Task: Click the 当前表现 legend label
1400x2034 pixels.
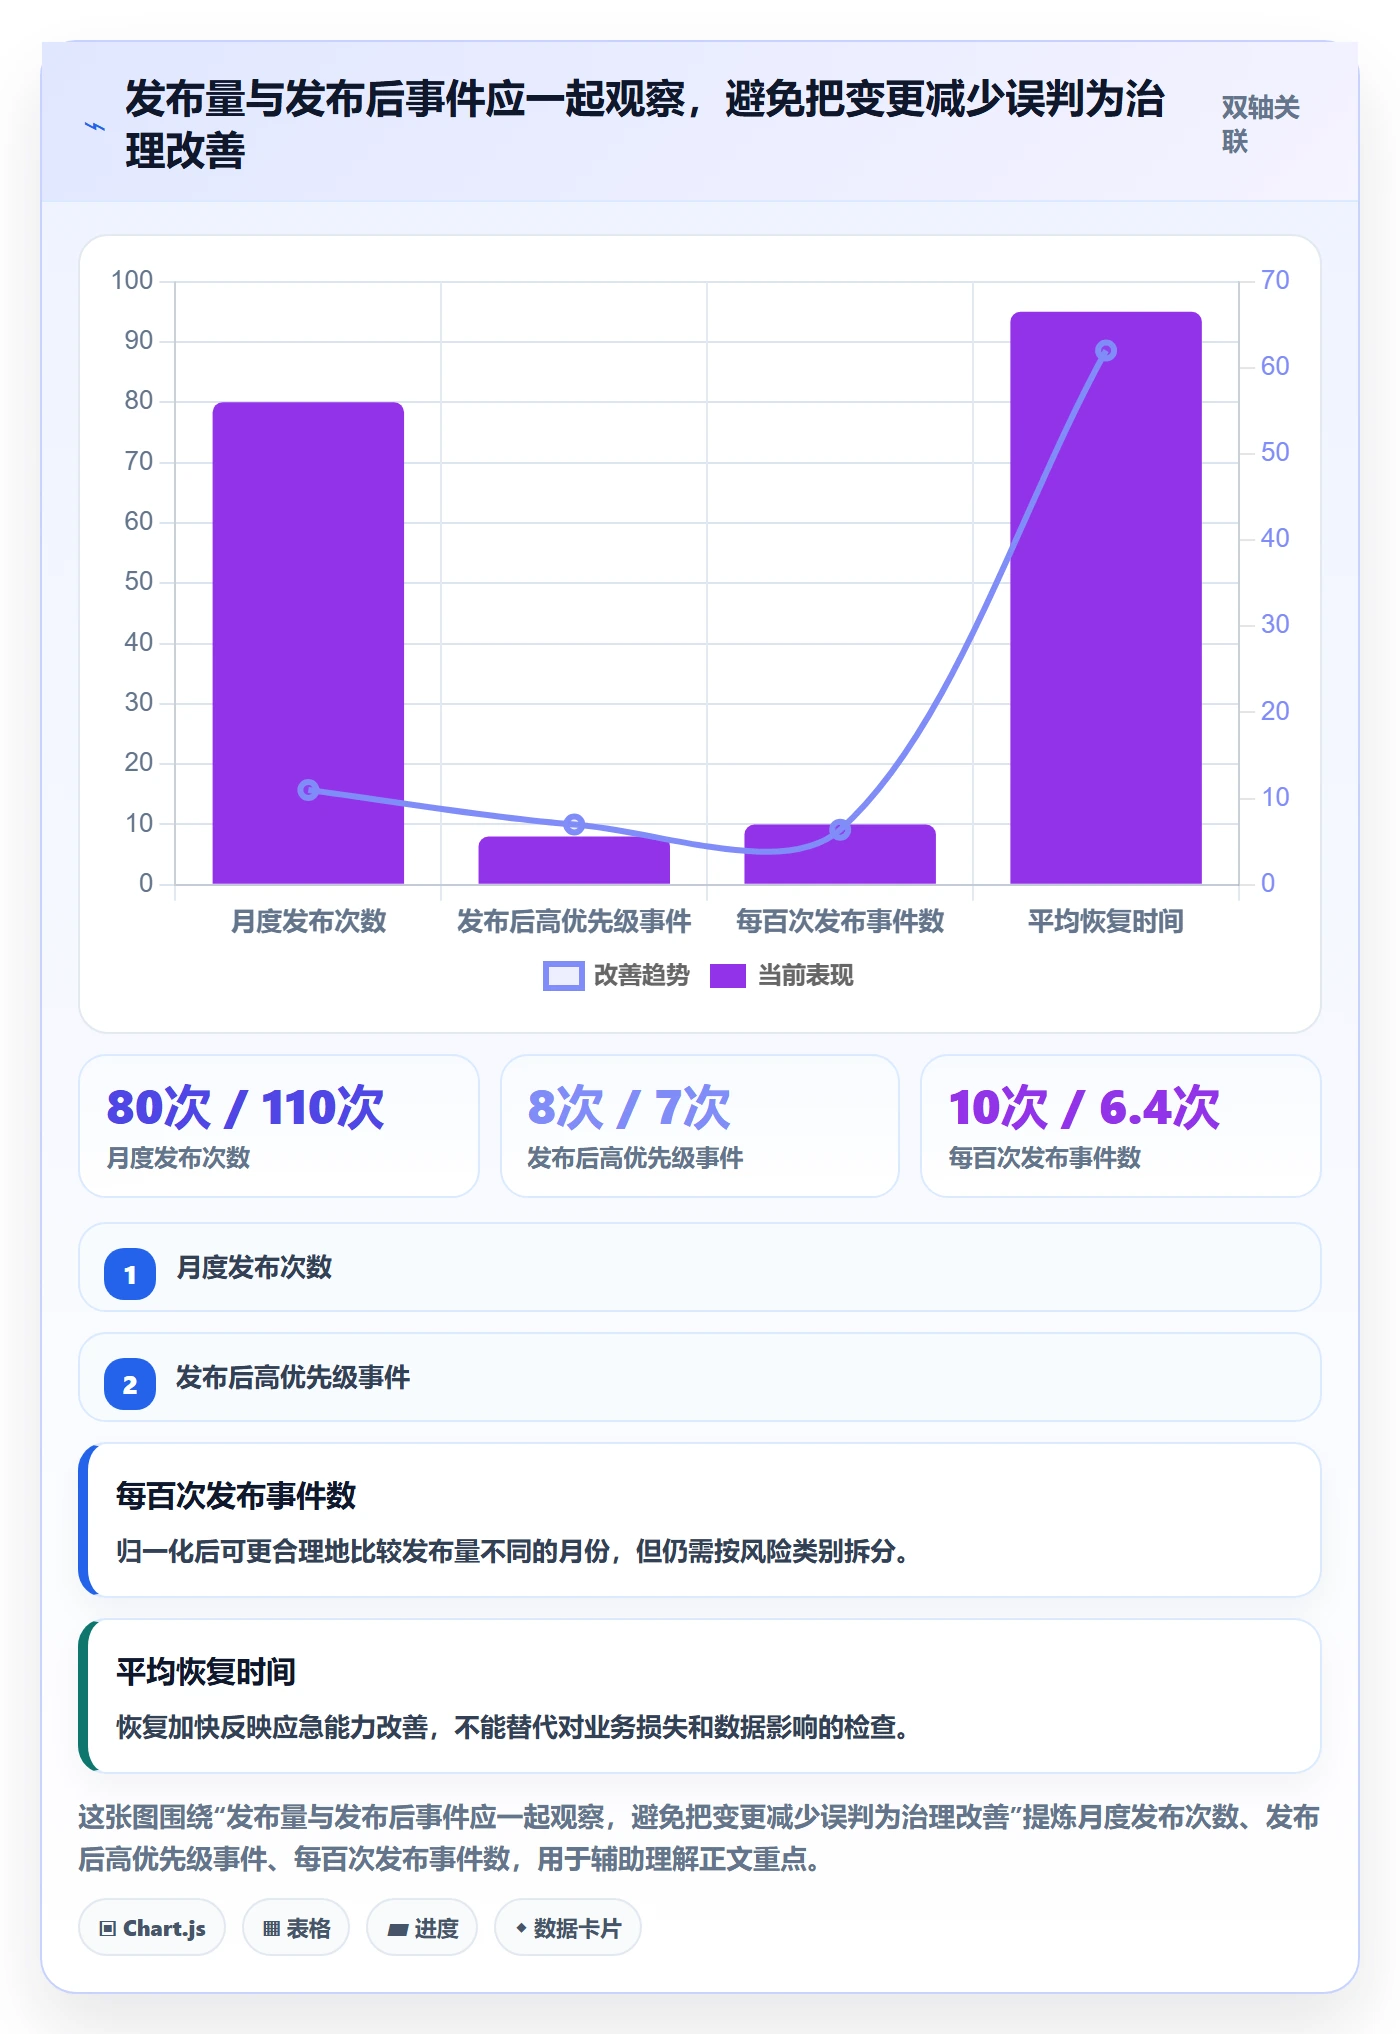Action: click(x=805, y=976)
